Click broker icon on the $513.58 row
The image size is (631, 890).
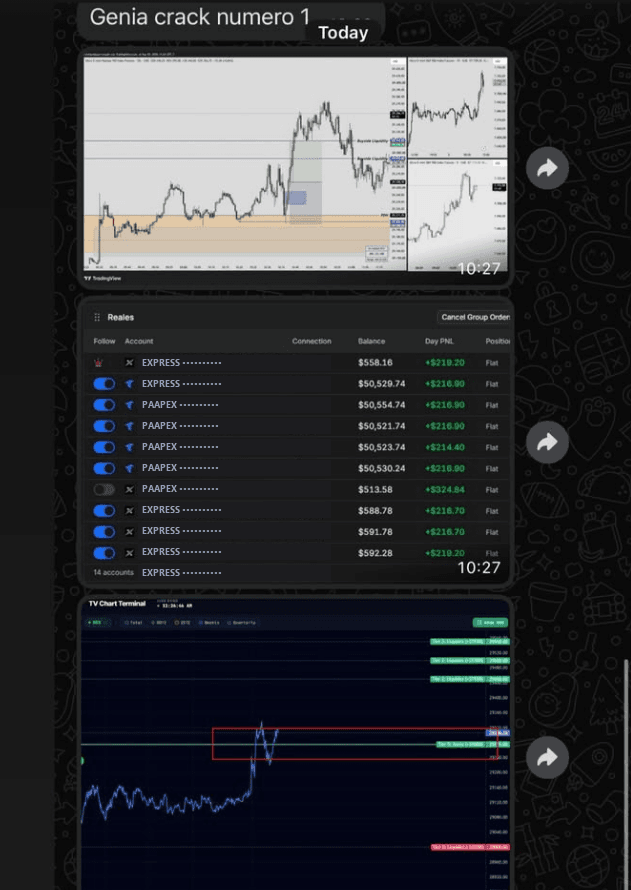pos(129,489)
